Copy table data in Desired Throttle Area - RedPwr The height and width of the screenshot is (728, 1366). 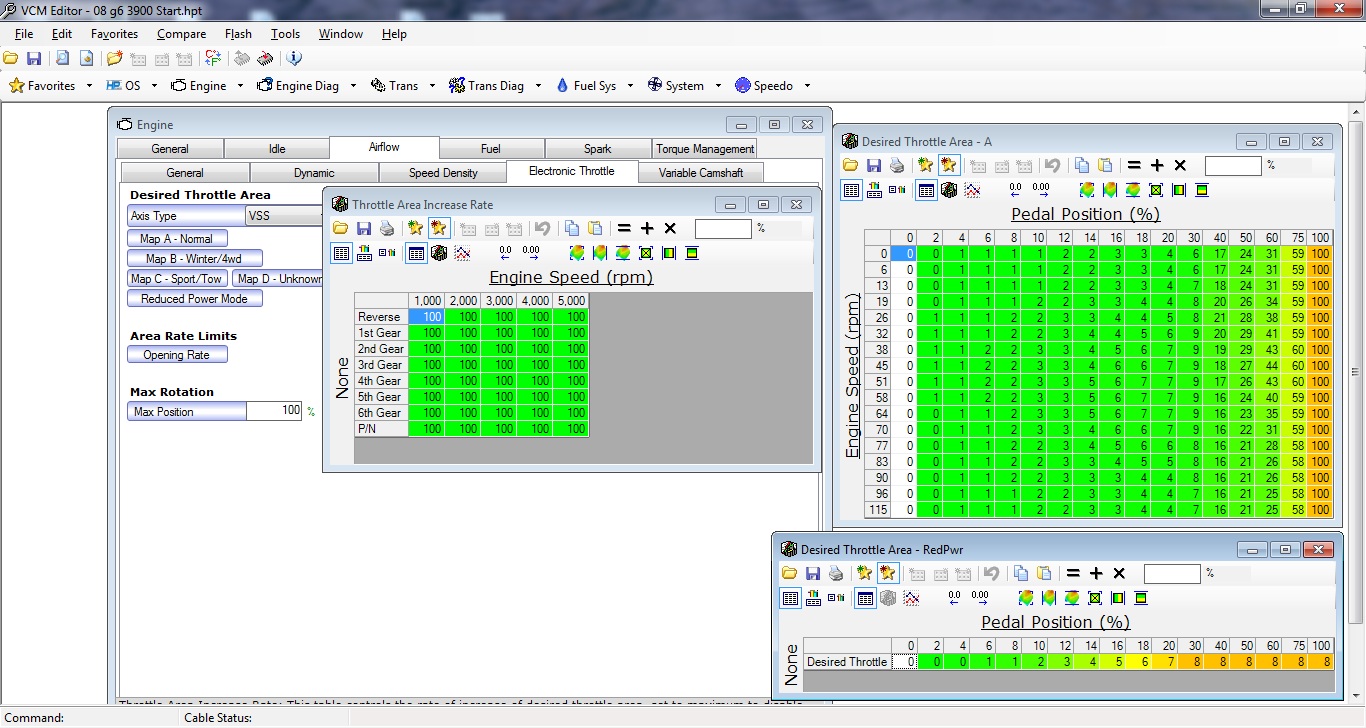(1021, 573)
